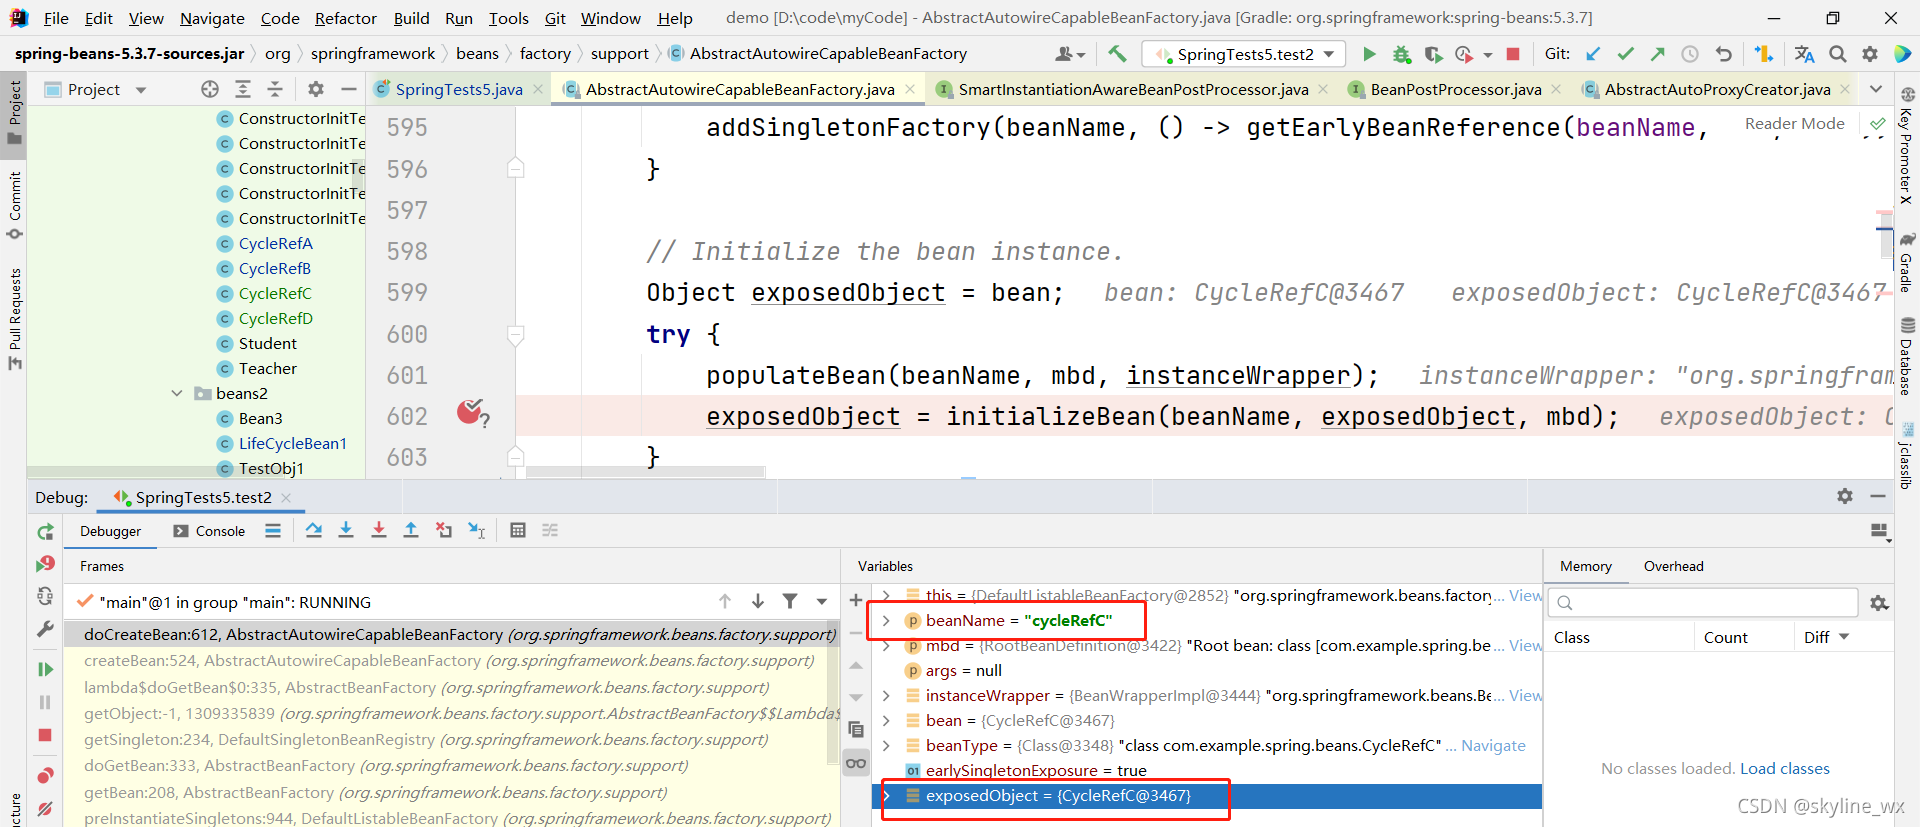The width and height of the screenshot is (1920, 827).
Task: Toggle fold marker at line 596
Action: 516,168
